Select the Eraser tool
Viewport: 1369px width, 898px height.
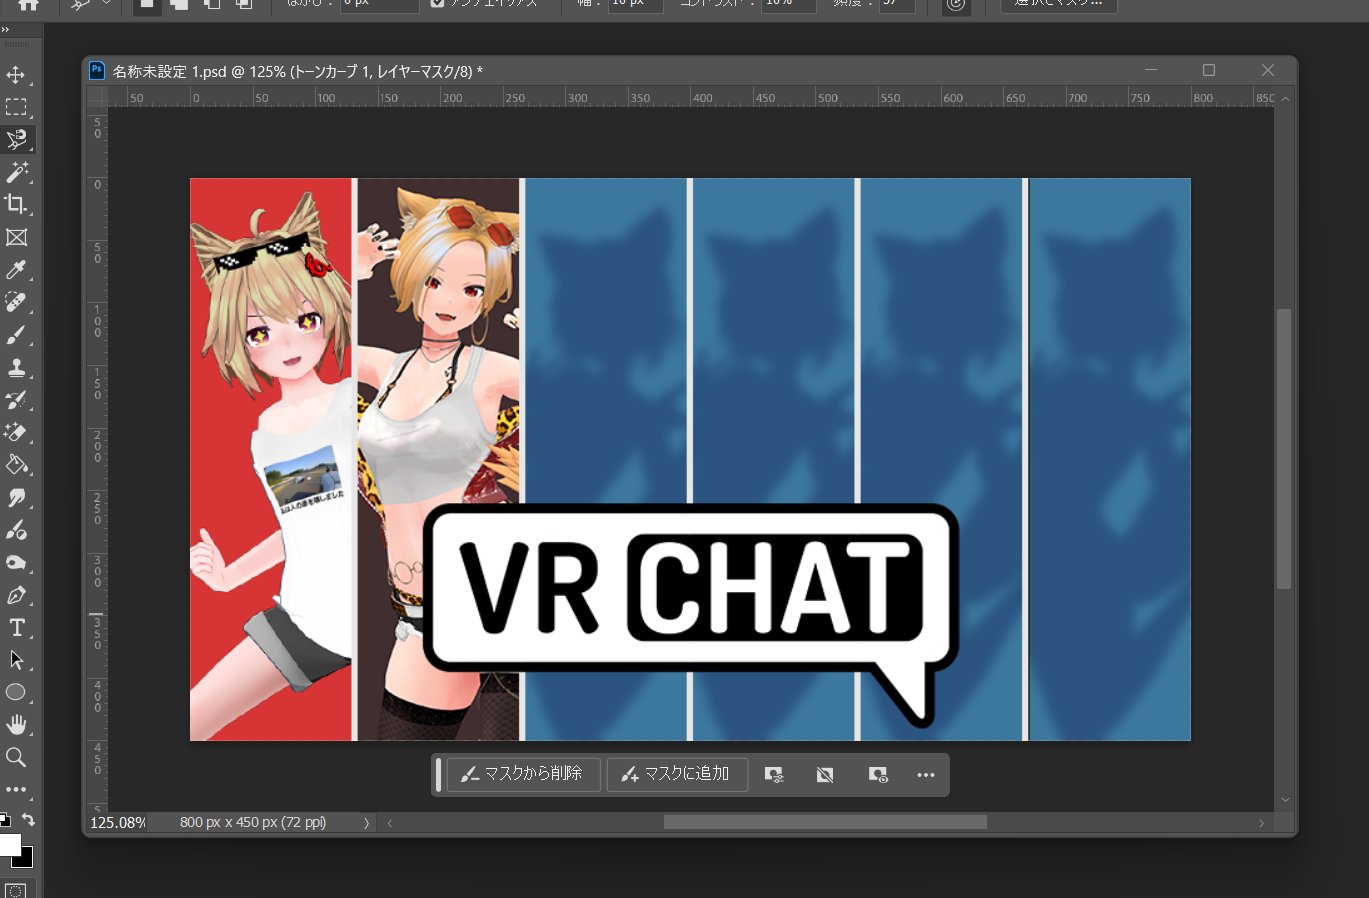16,432
